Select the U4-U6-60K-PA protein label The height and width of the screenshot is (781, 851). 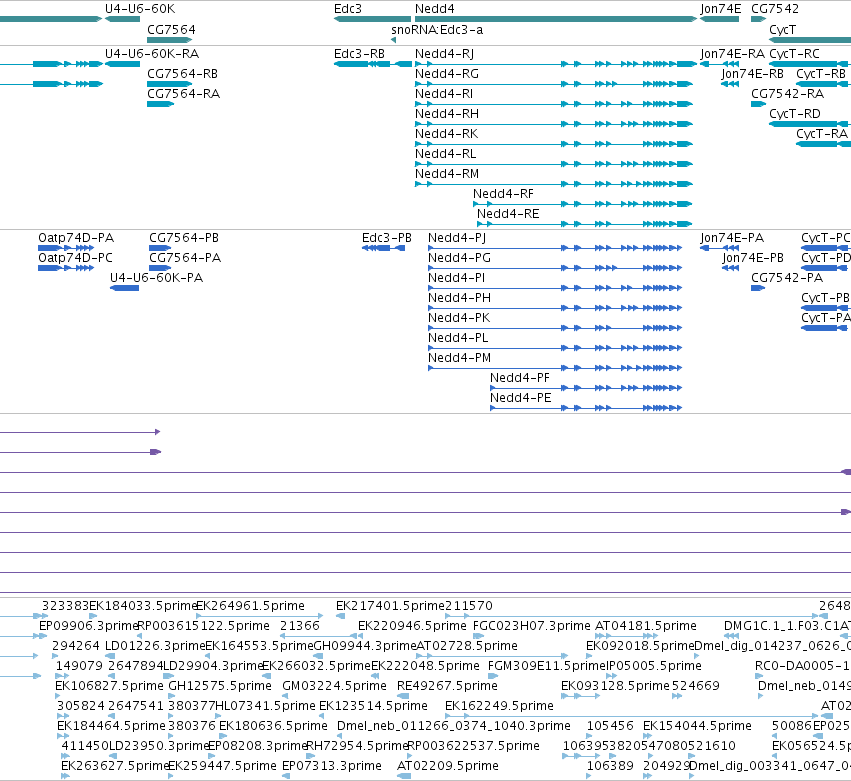tap(156, 278)
